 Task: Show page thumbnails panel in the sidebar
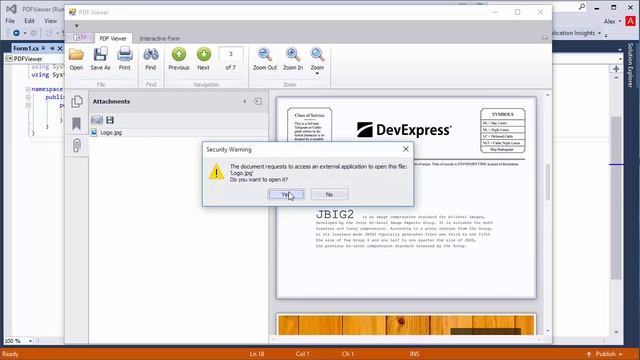[x=77, y=101]
